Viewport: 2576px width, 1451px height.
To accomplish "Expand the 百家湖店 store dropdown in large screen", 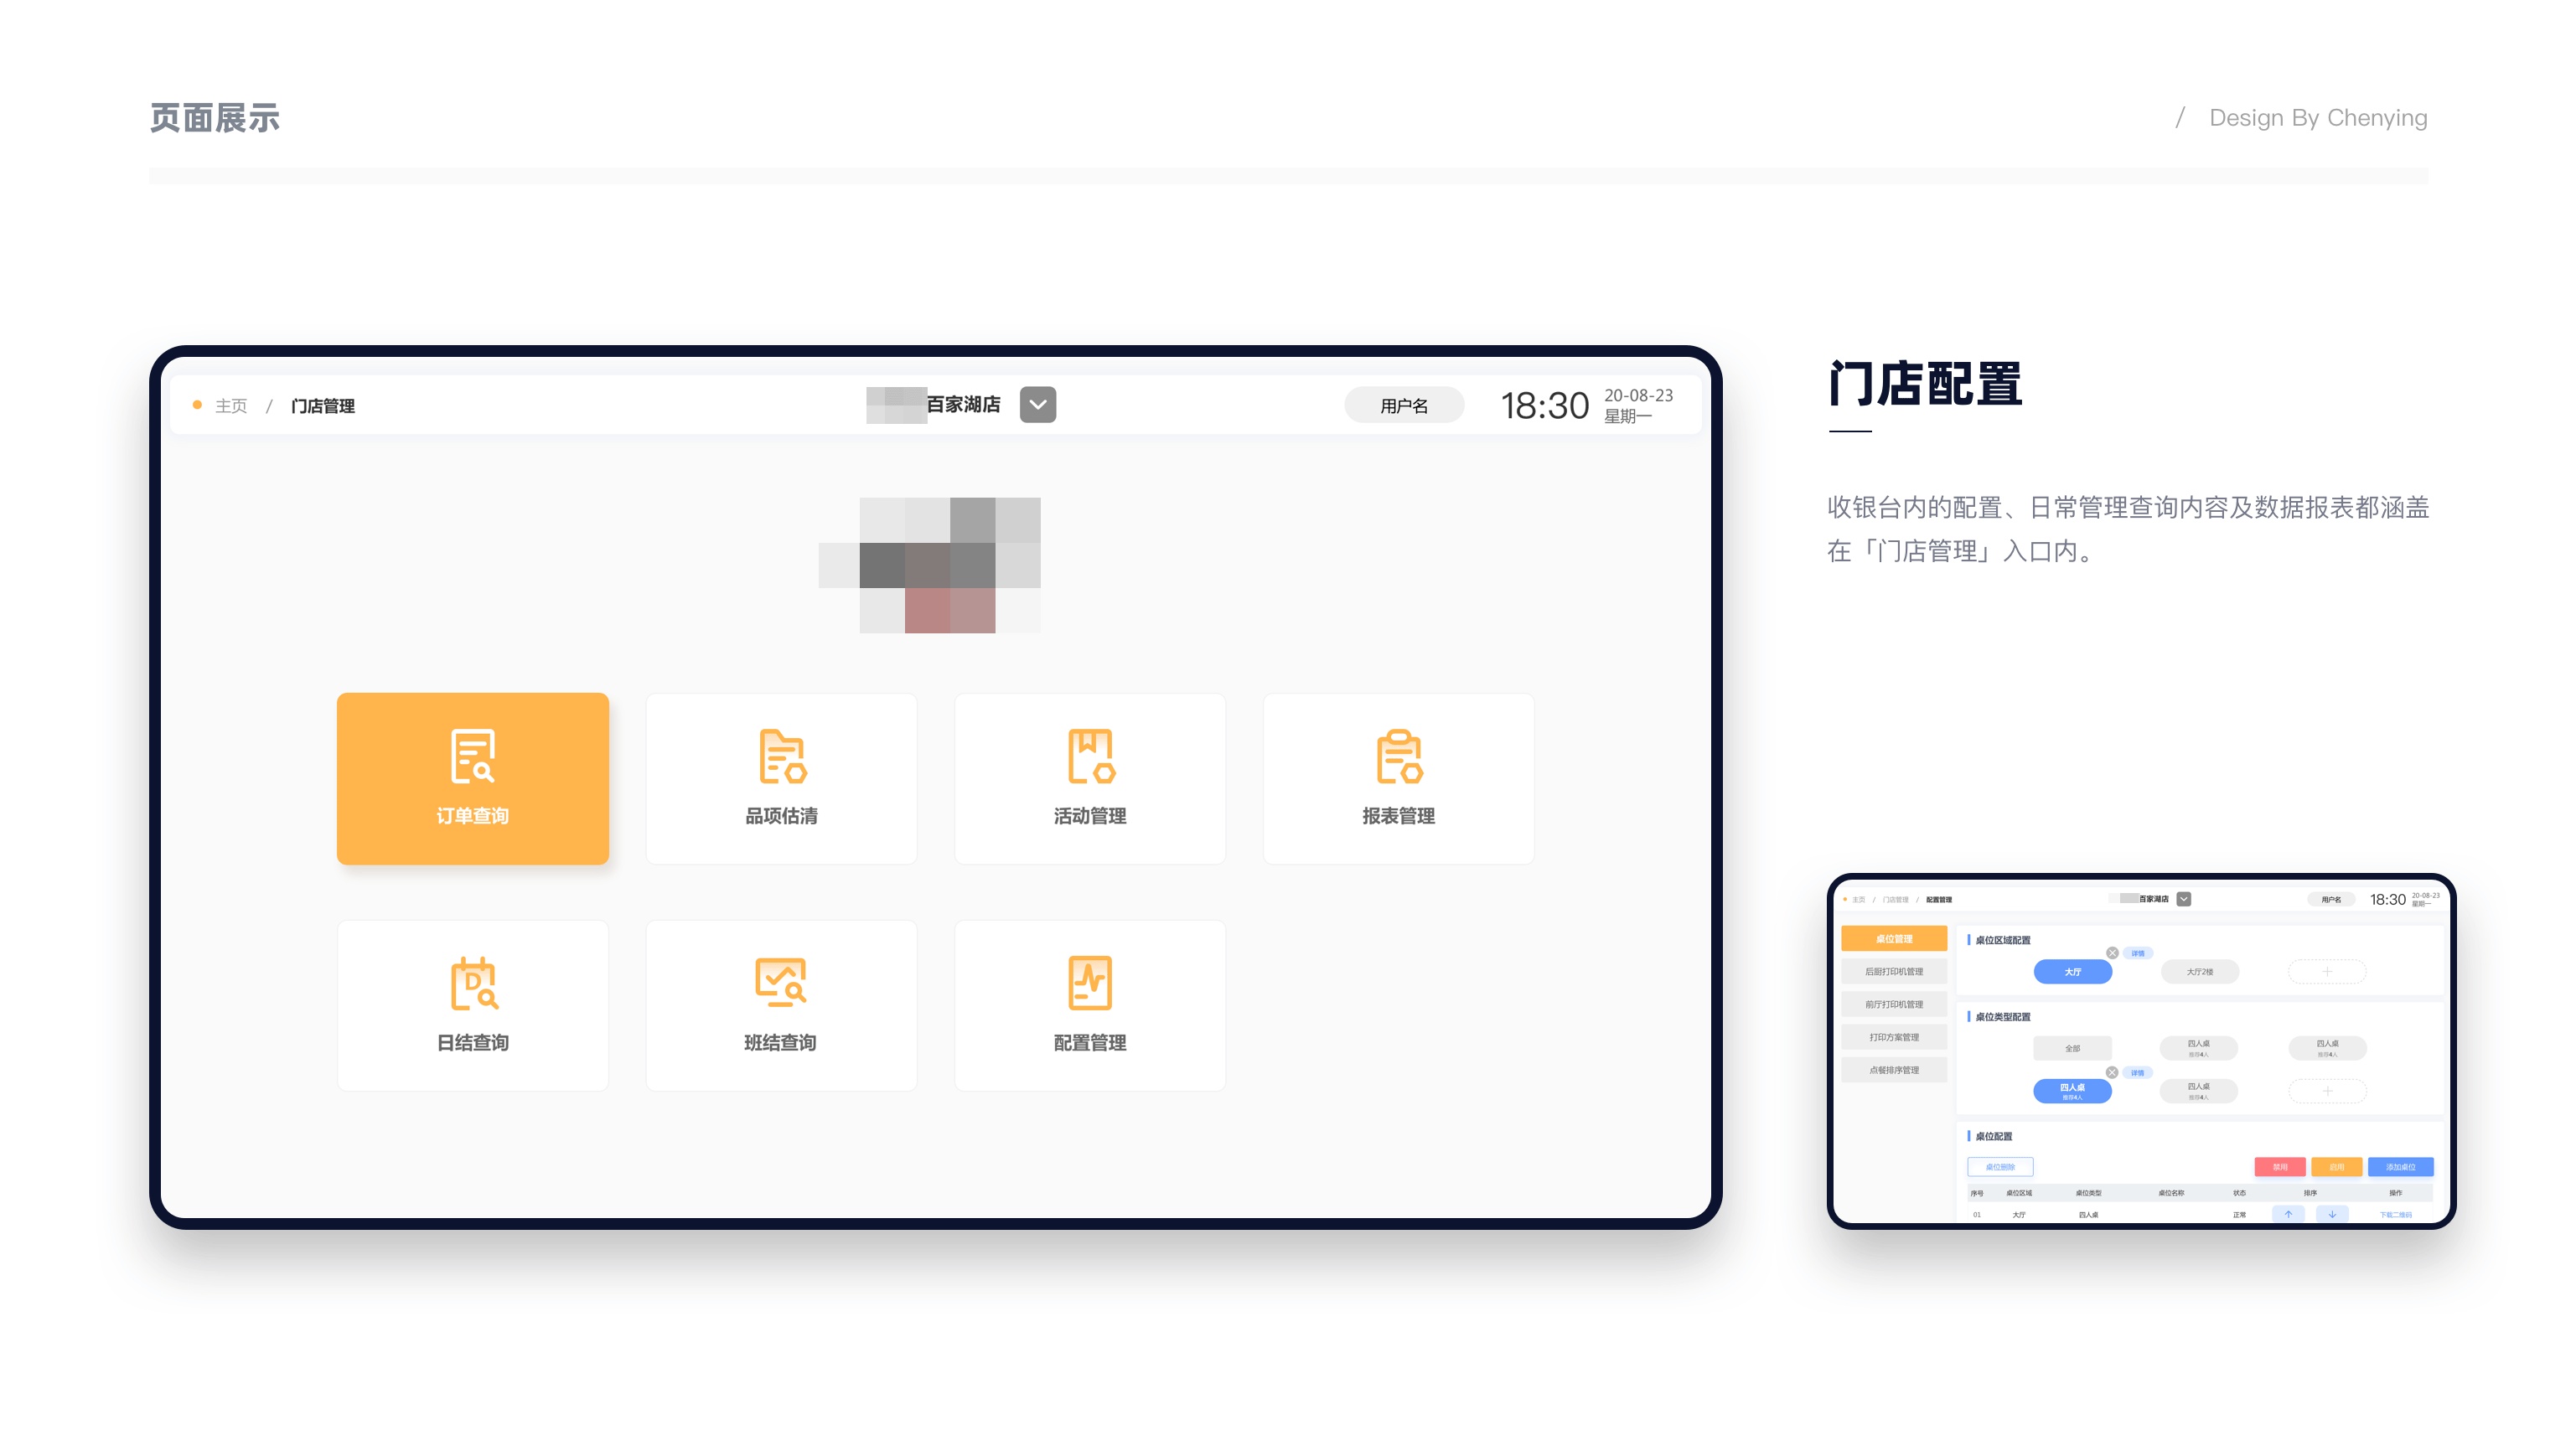I will click(x=1037, y=404).
